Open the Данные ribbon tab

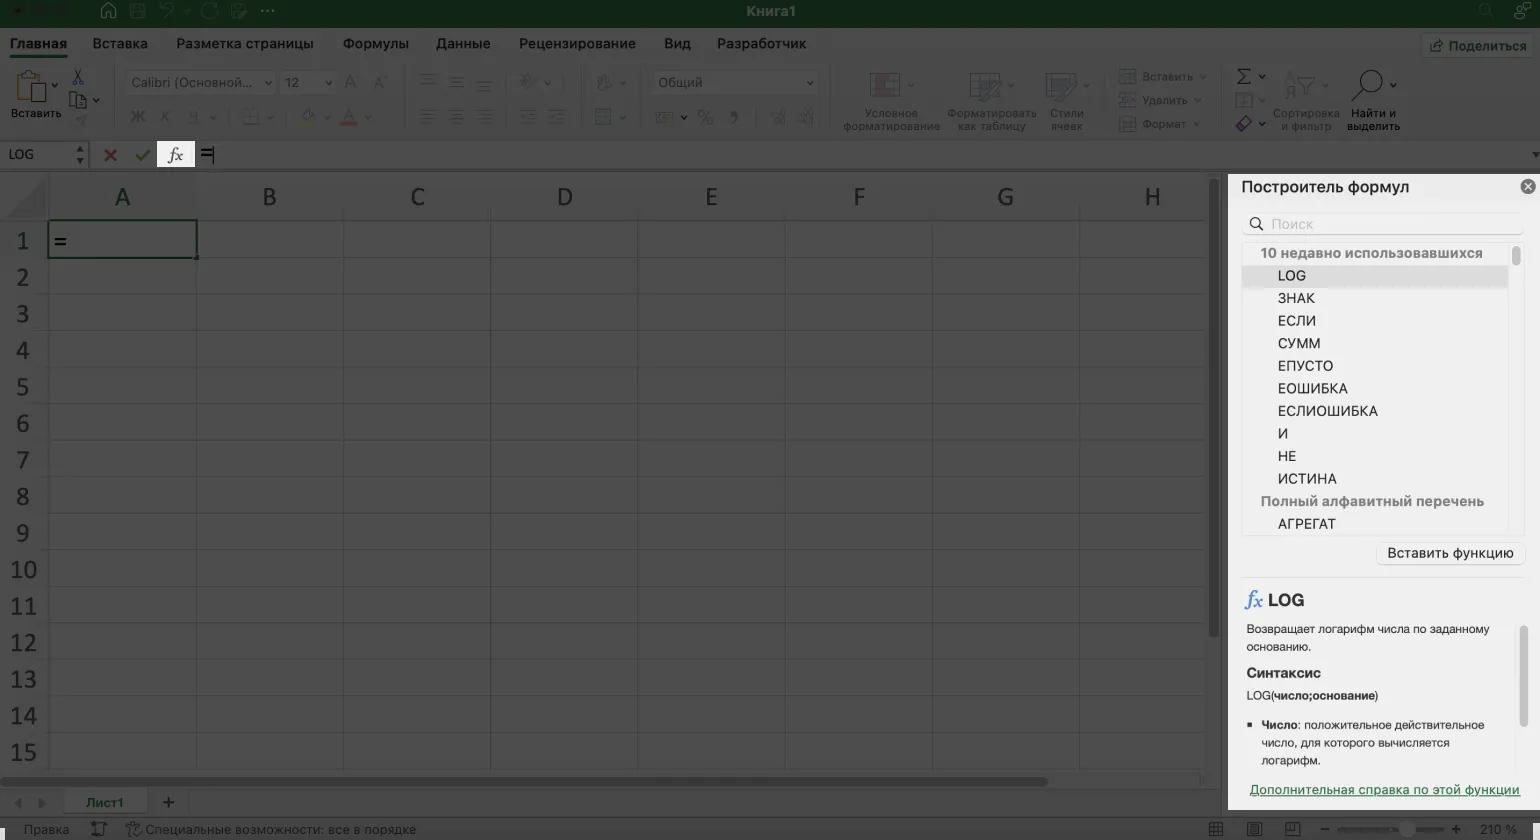pos(463,44)
